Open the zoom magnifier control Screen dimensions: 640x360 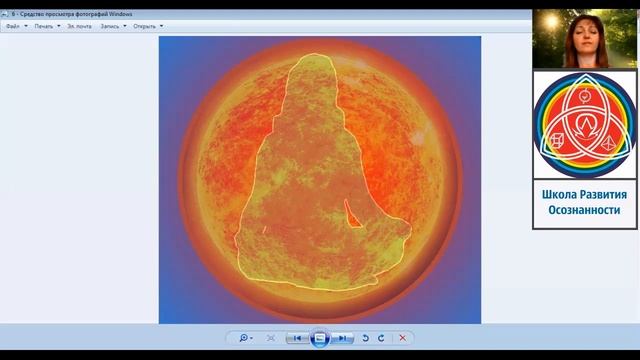tap(246, 338)
